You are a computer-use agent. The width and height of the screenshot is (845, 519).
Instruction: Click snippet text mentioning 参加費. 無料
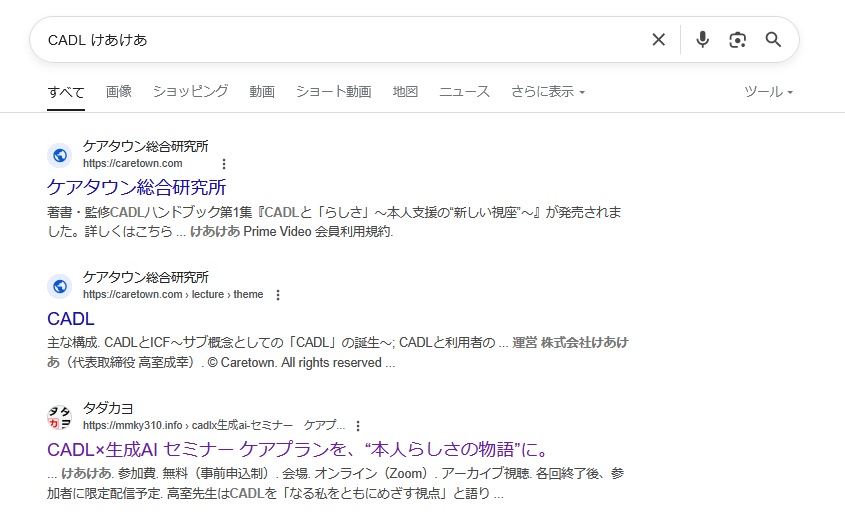(x=335, y=483)
